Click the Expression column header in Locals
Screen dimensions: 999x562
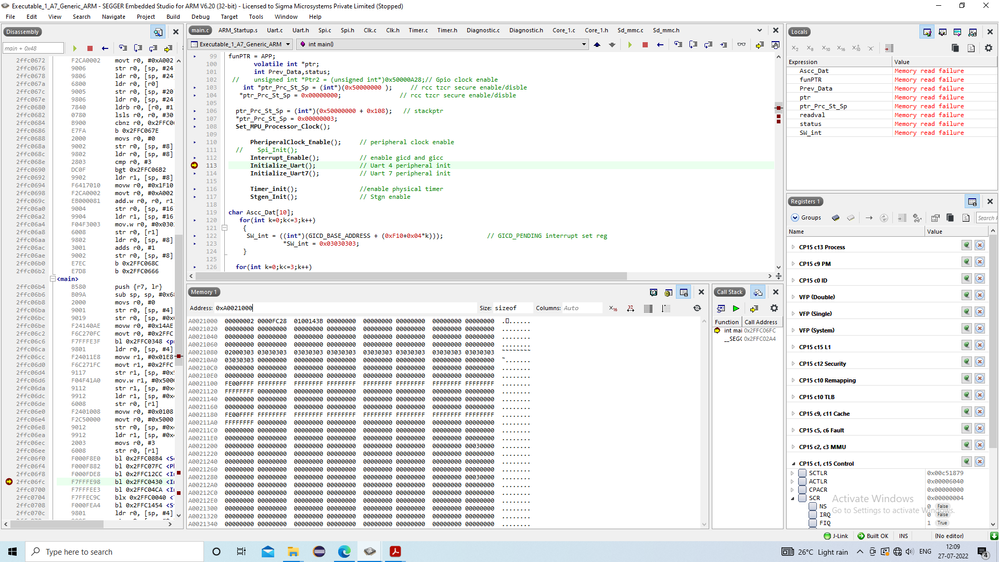tap(839, 62)
